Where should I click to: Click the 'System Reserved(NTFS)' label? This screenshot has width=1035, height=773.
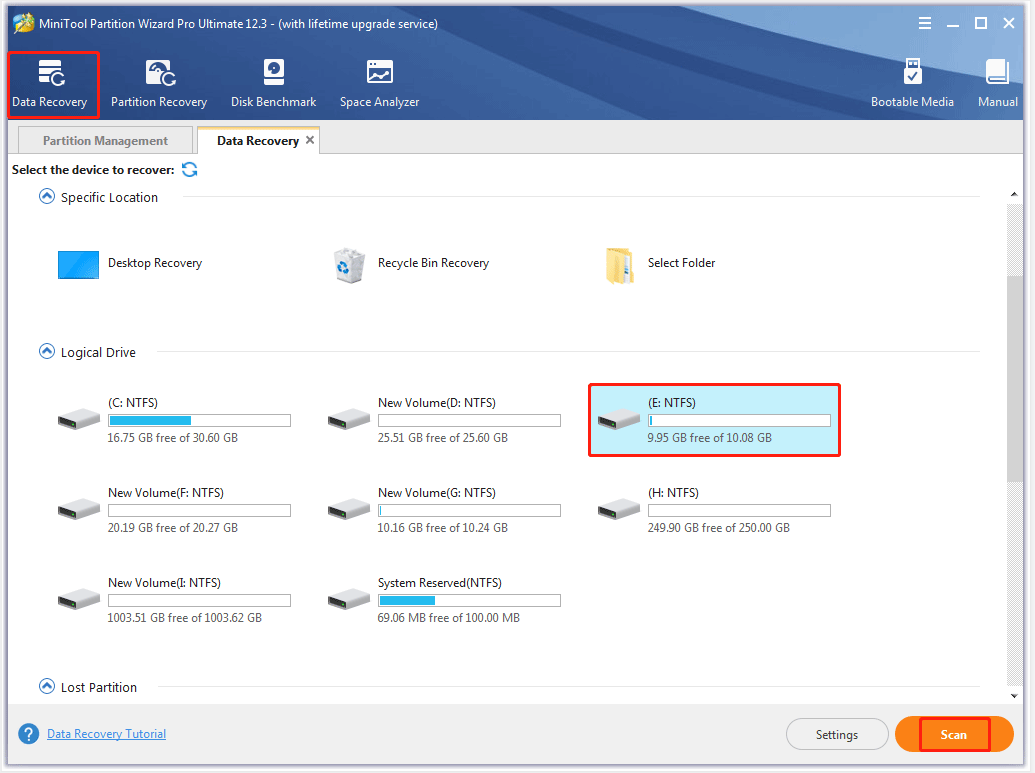tap(440, 583)
